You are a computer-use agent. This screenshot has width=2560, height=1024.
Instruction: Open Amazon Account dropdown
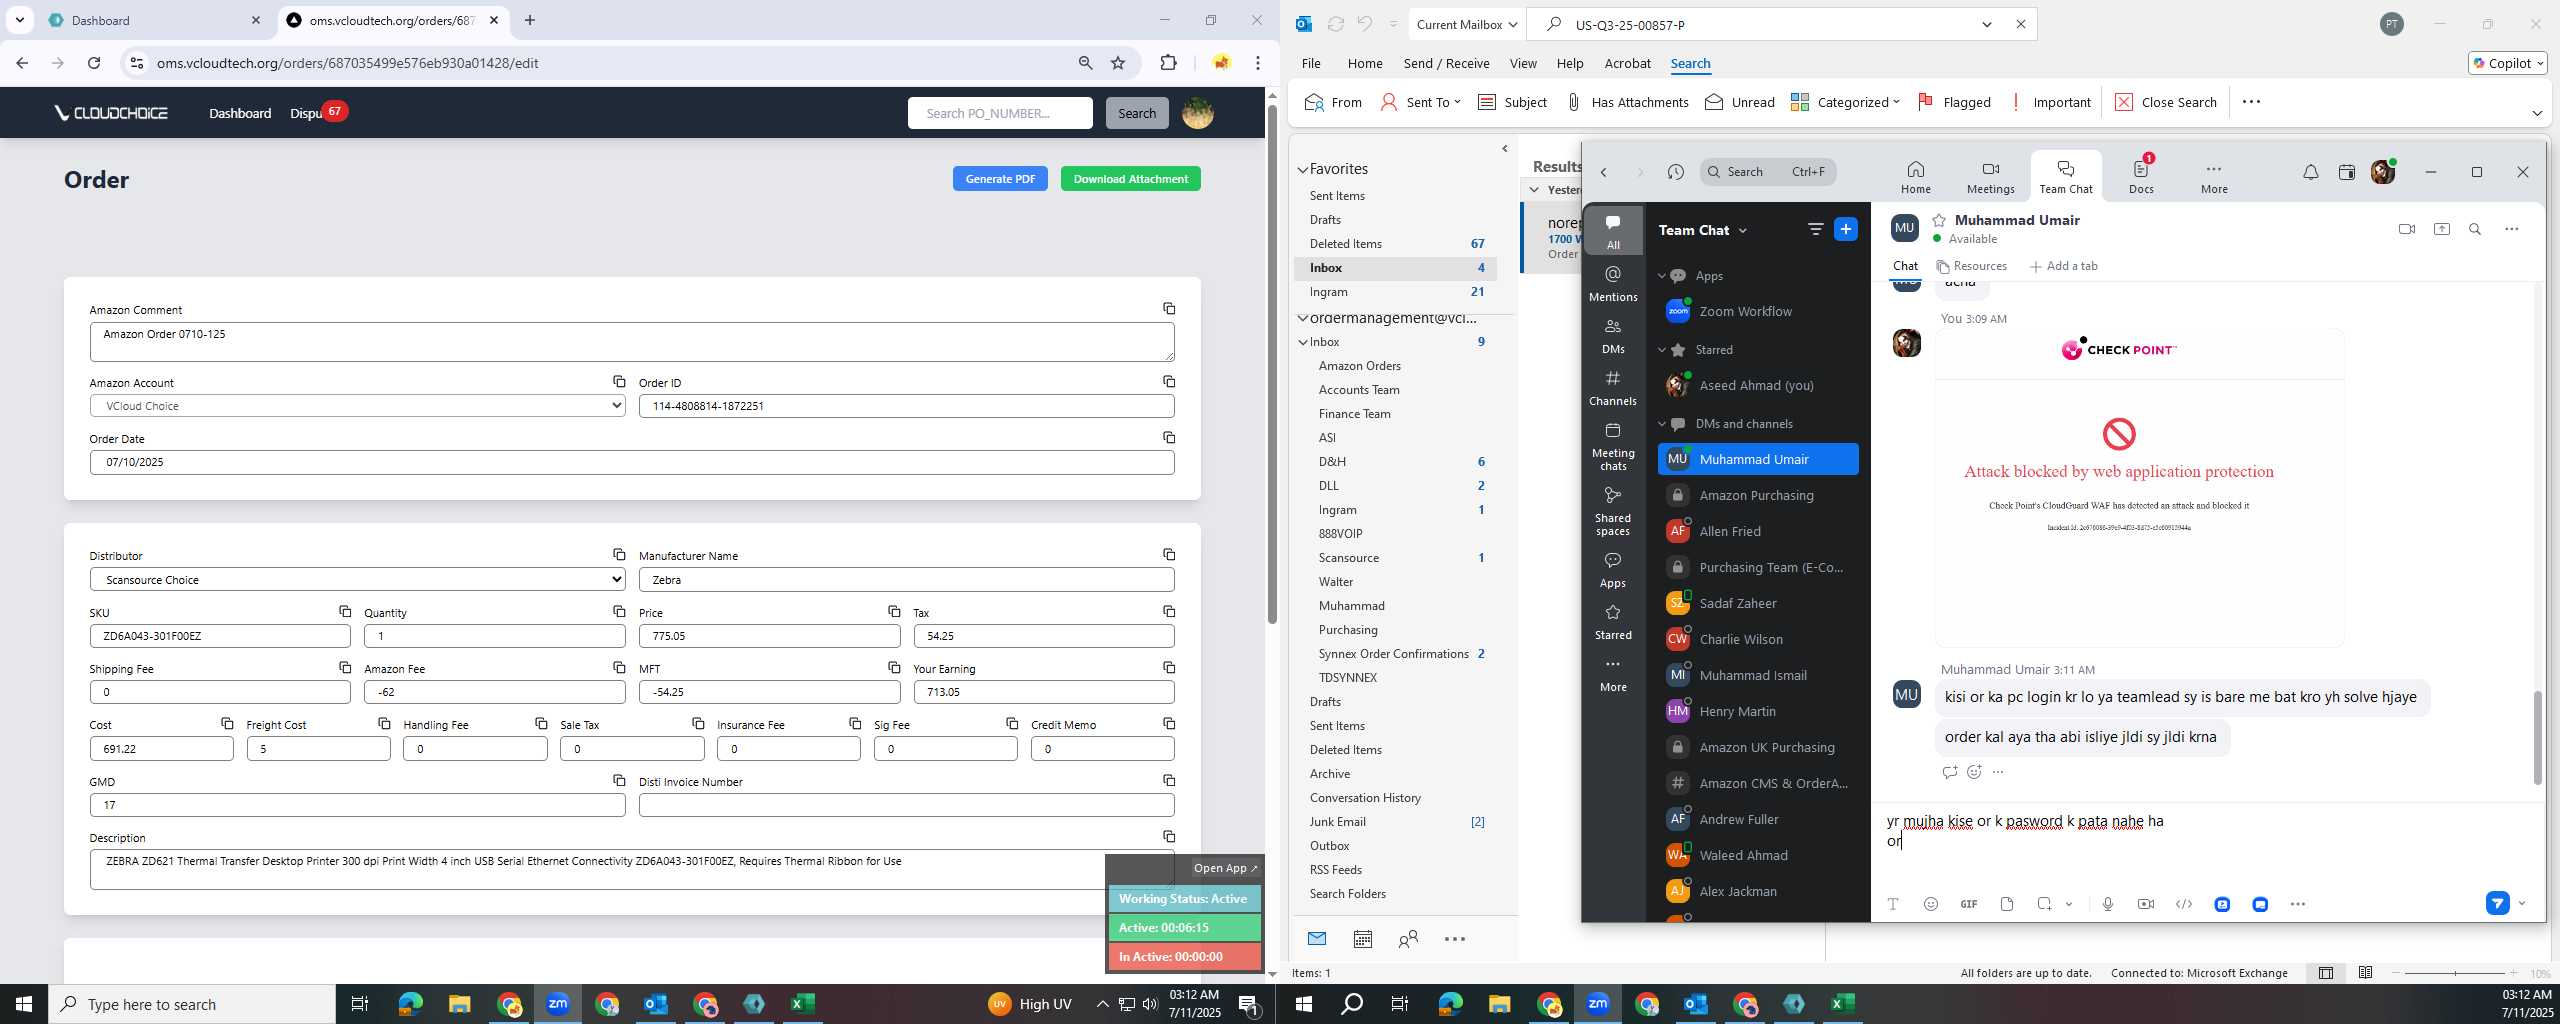[357, 406]
